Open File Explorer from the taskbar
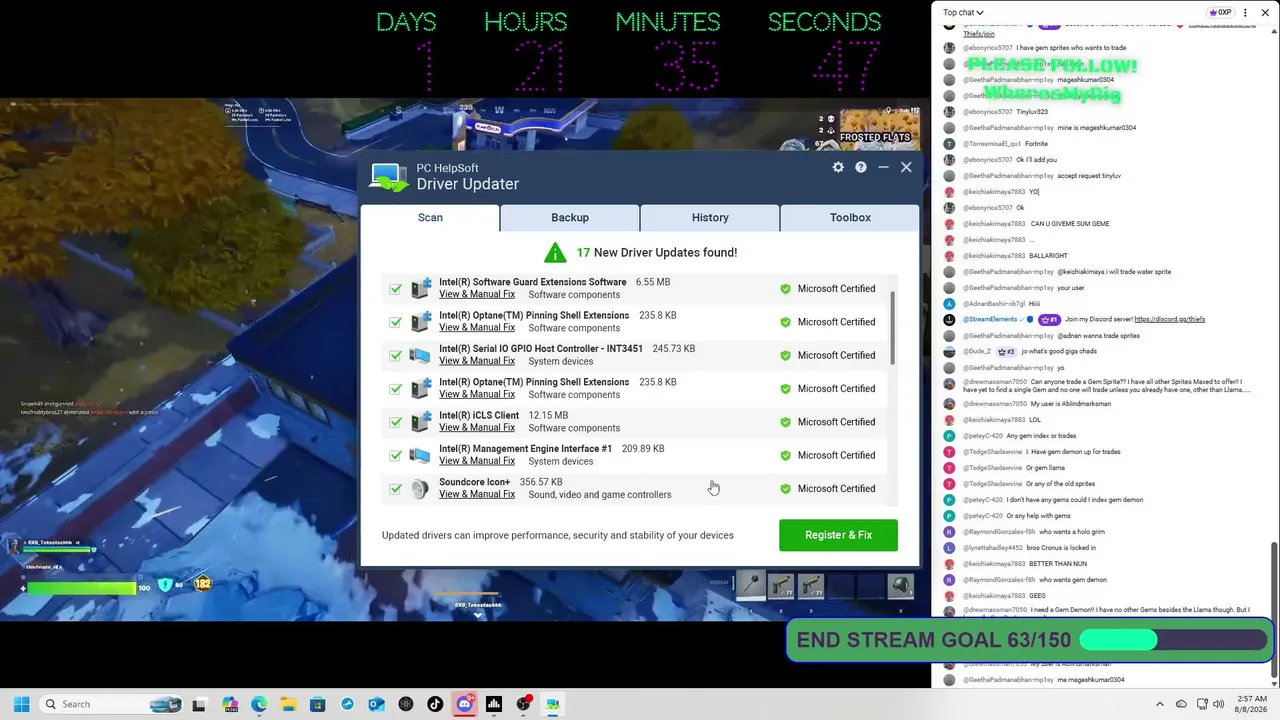Image resolution: width=1280 pixels, height=720 pixels. [x=288, y=704]
